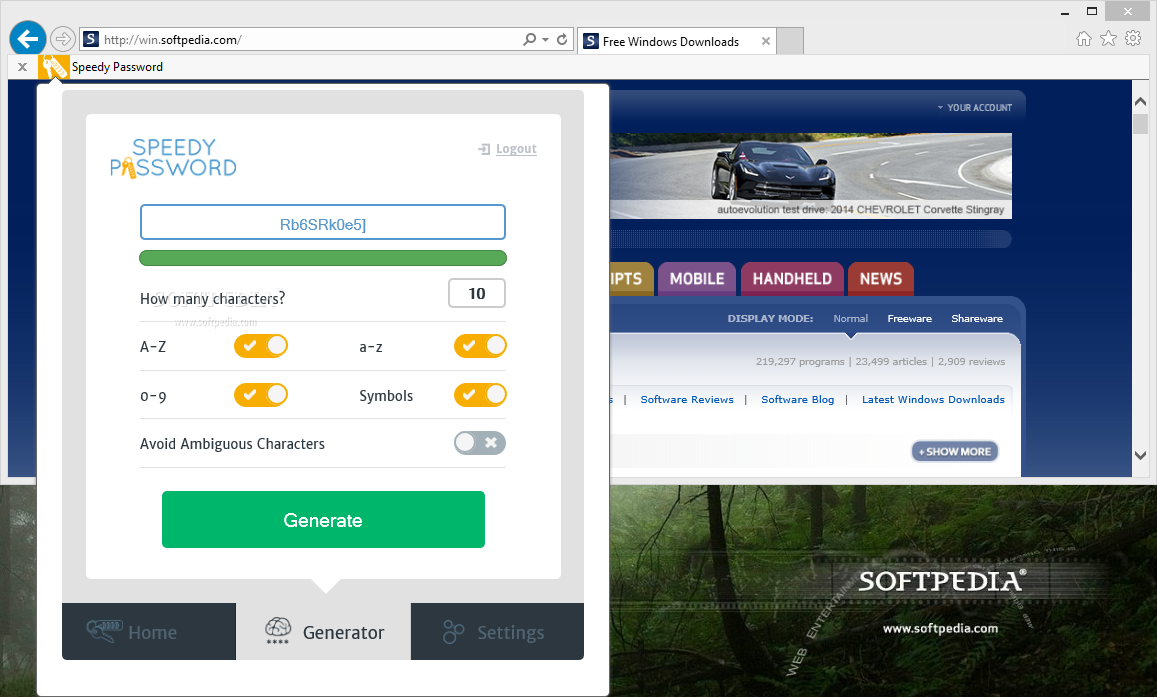Click the Corvette Stingray banner image
Image resolution: width=1157 pixels, height=697 pixels.
tap(811, 176)
